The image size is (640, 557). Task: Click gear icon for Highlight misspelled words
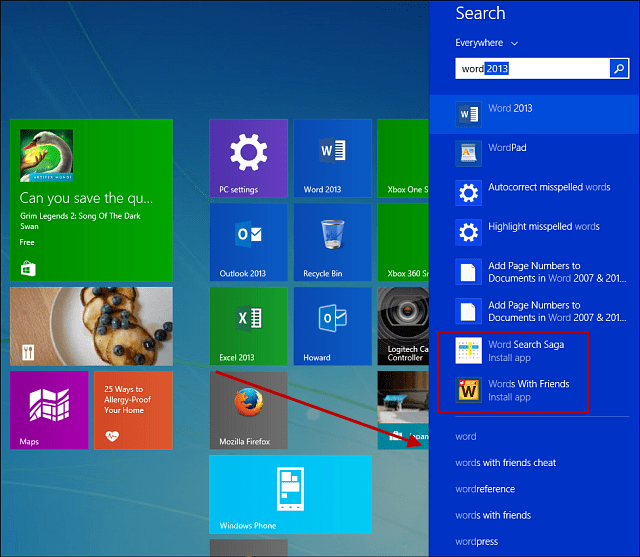point(469,233)
